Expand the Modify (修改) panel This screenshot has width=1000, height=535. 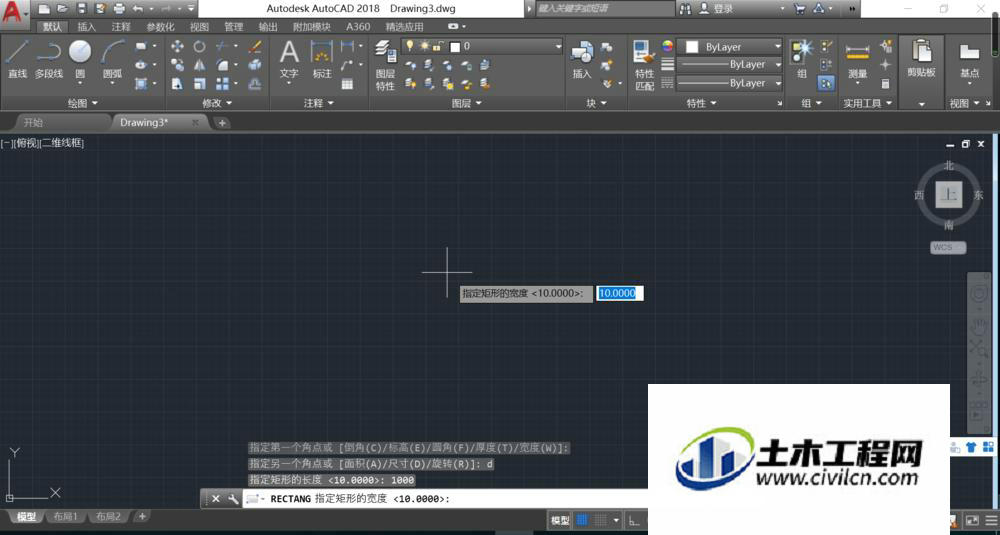(x=217, y=103)
